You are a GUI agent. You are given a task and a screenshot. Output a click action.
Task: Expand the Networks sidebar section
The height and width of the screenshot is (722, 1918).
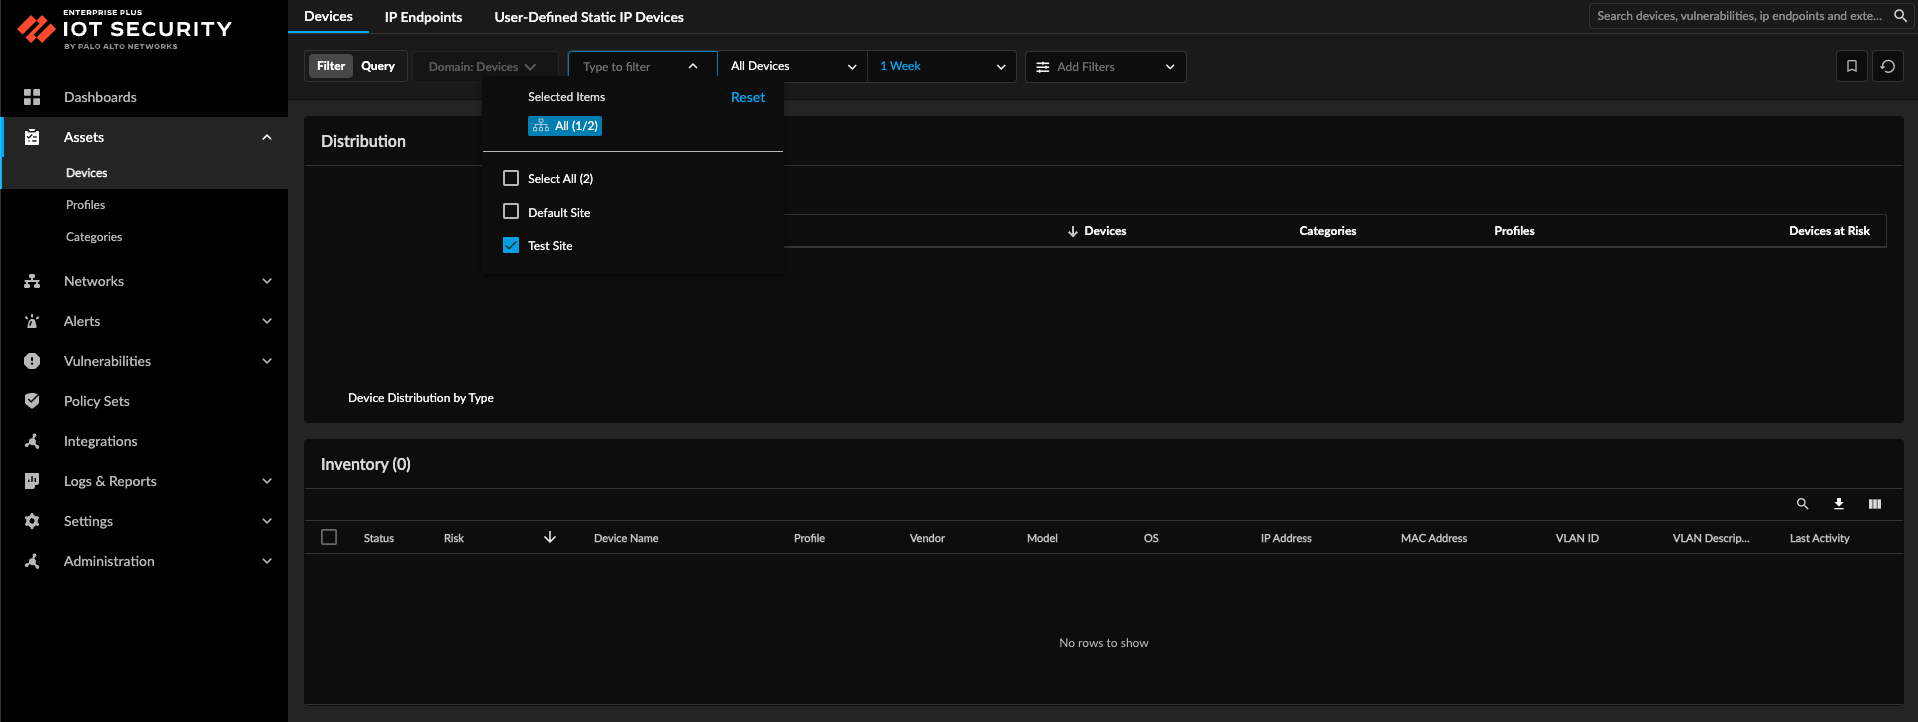point(267,281)
